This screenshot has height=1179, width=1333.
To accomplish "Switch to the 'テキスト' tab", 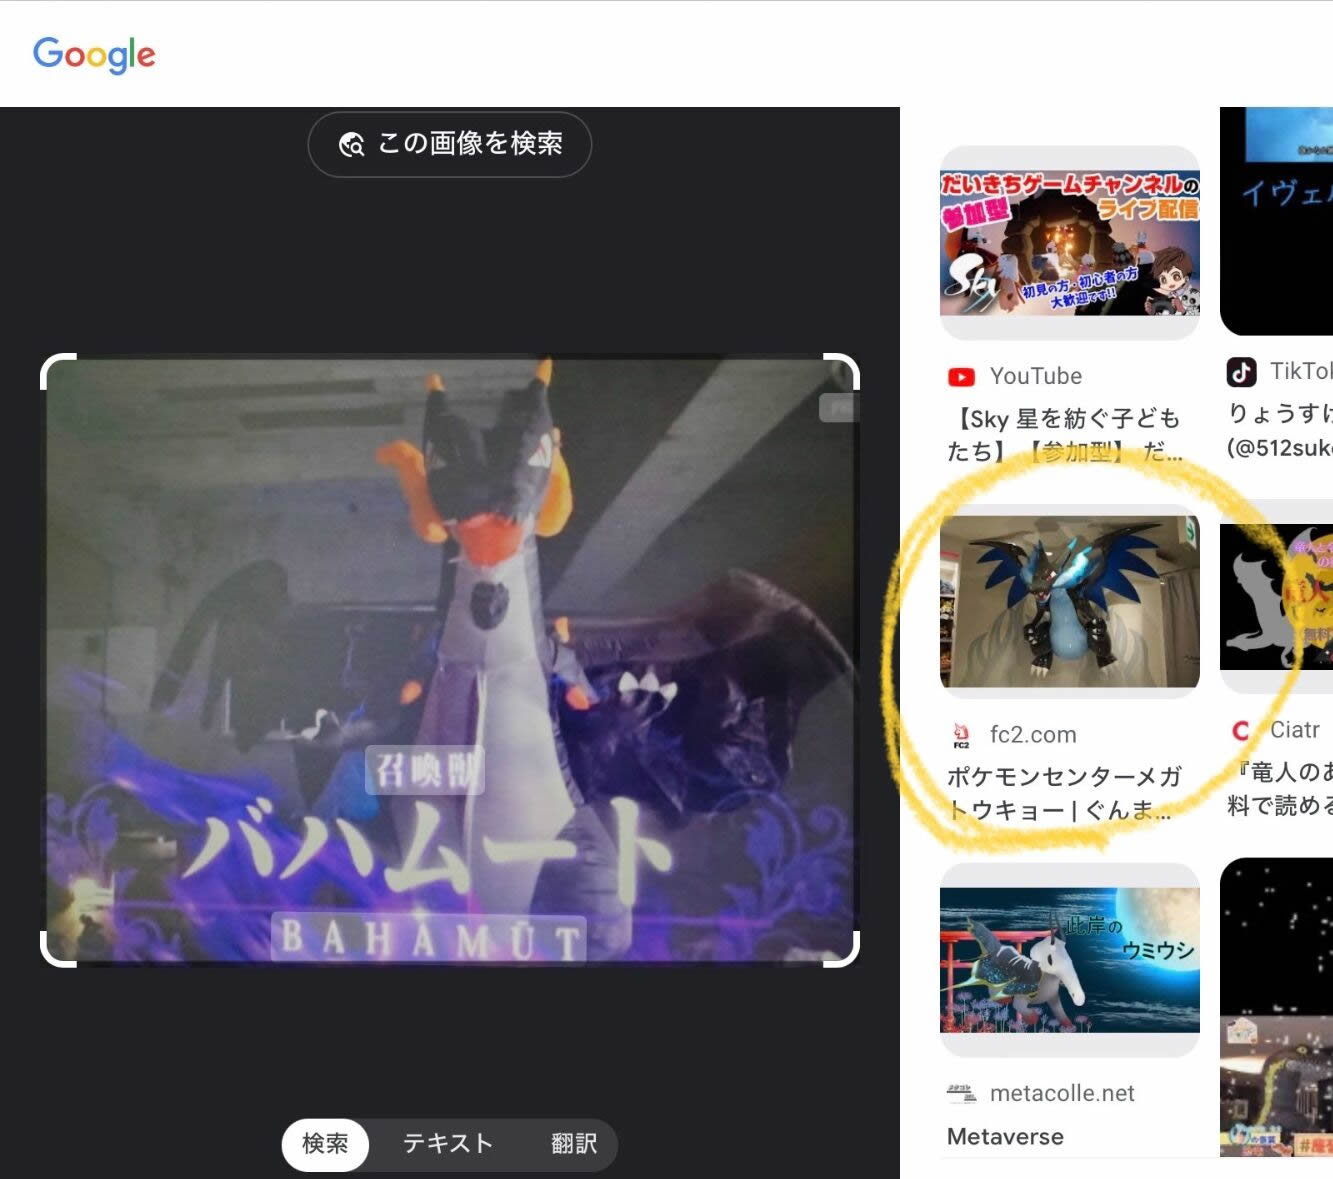I will coord(447,1143).
